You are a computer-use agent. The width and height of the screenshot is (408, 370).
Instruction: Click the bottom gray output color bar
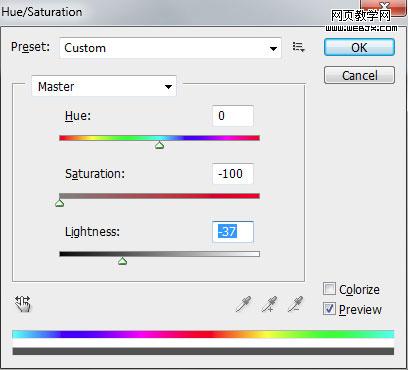pos(203,351)
